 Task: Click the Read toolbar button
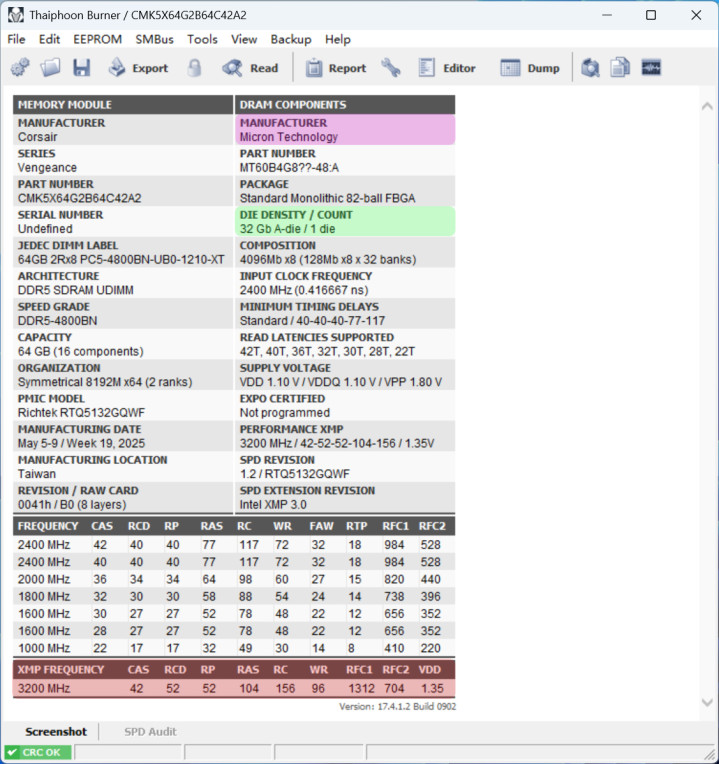[x=250, y=68]
